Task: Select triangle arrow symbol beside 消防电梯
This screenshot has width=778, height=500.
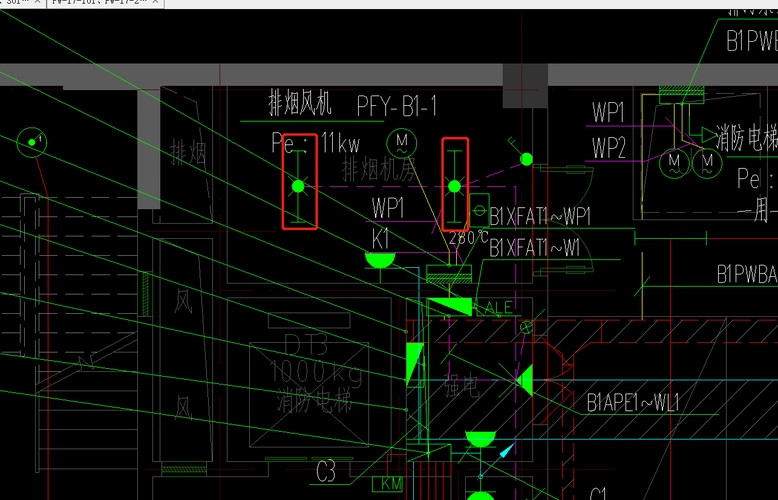Action: click(x=710, y=134)
